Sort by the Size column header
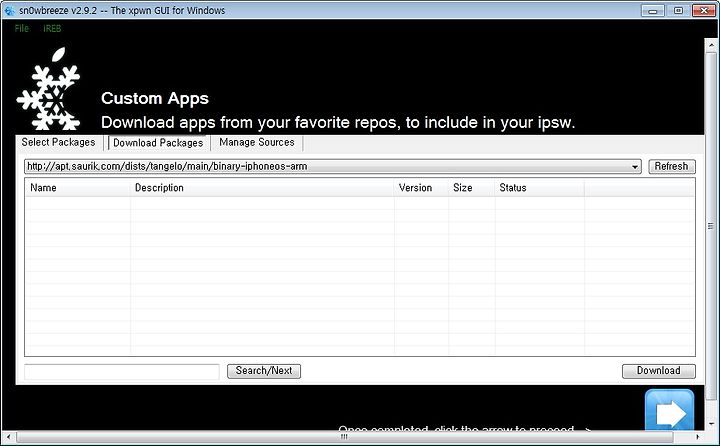Screen dimensions: 720x446 pyautogui.click(x=472, y=188)
